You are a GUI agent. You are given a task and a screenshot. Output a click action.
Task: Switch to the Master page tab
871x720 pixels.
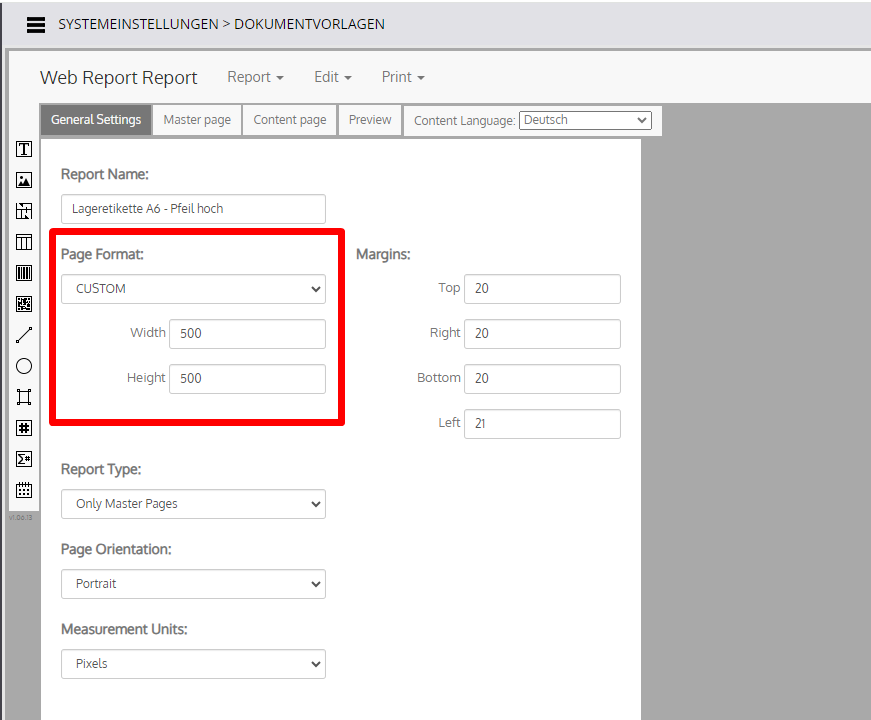pos(197,120)
